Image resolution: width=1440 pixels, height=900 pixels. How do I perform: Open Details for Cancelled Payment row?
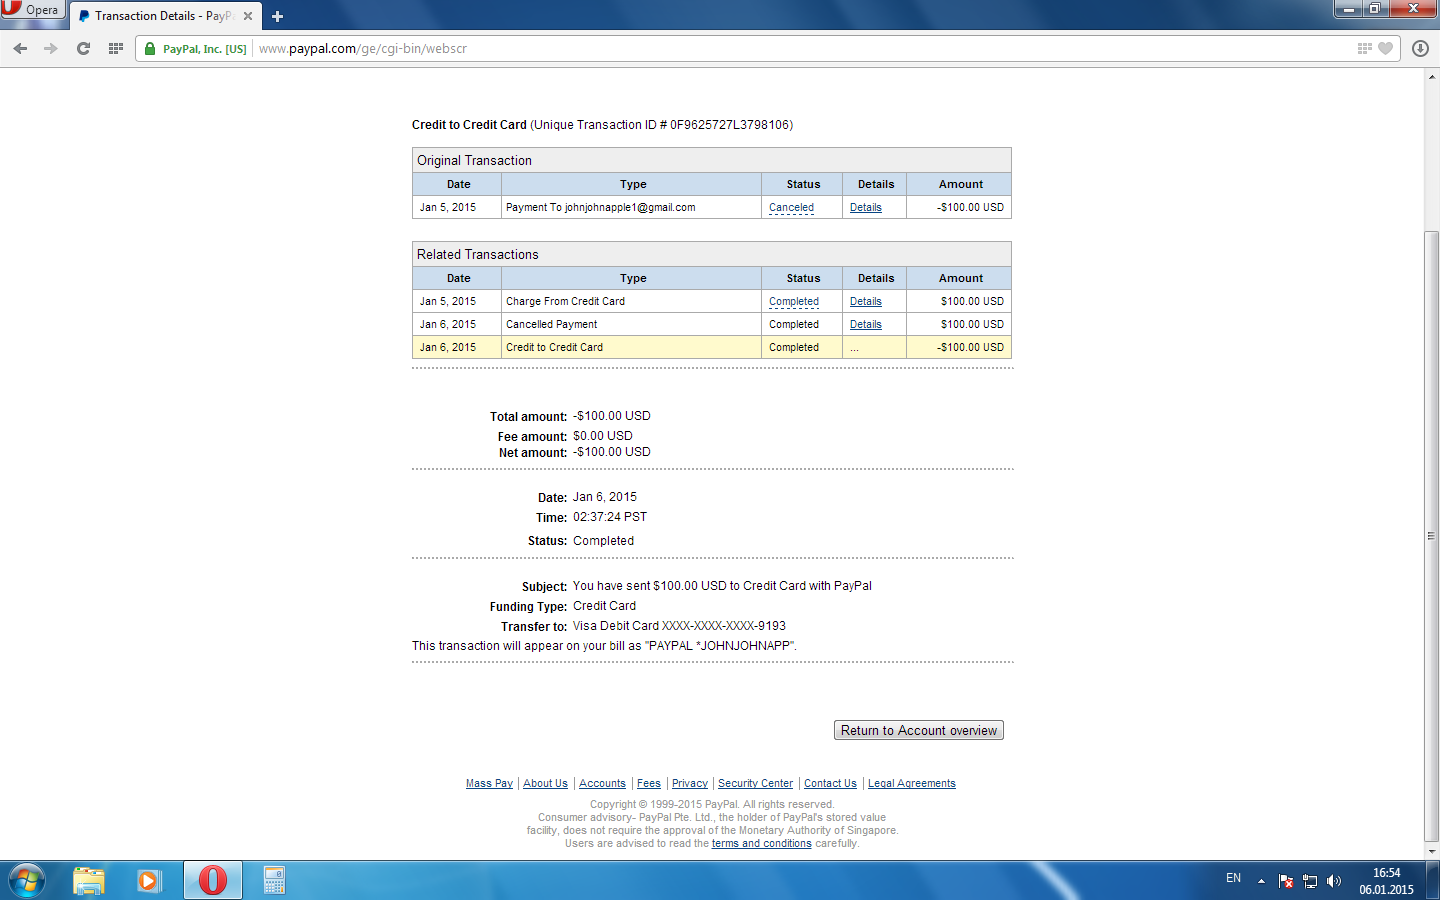click(x=866, y=325)
